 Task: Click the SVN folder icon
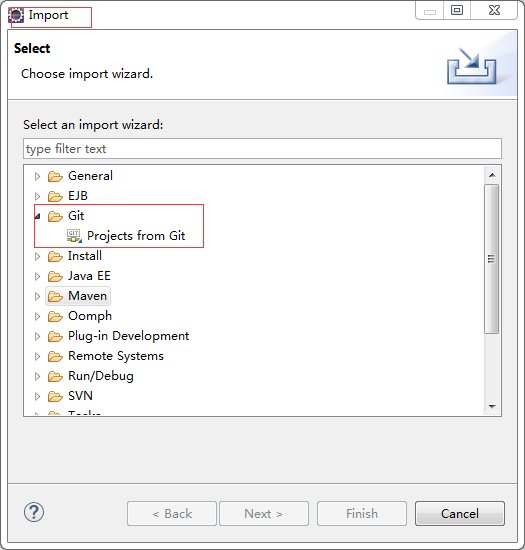pos(55,396)
